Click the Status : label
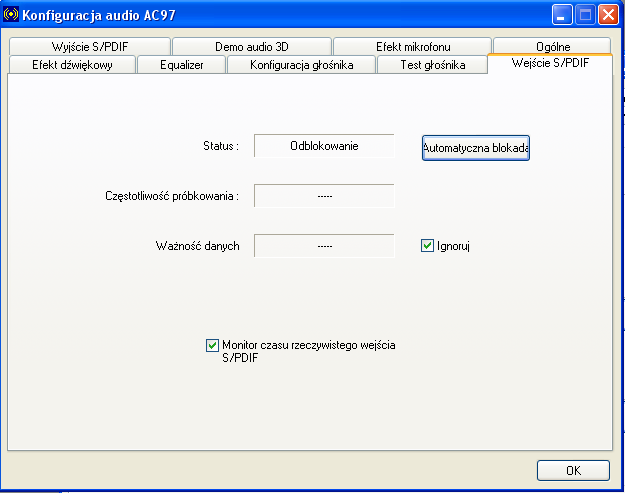Viewport: 625px width, 493px height. 221,146
